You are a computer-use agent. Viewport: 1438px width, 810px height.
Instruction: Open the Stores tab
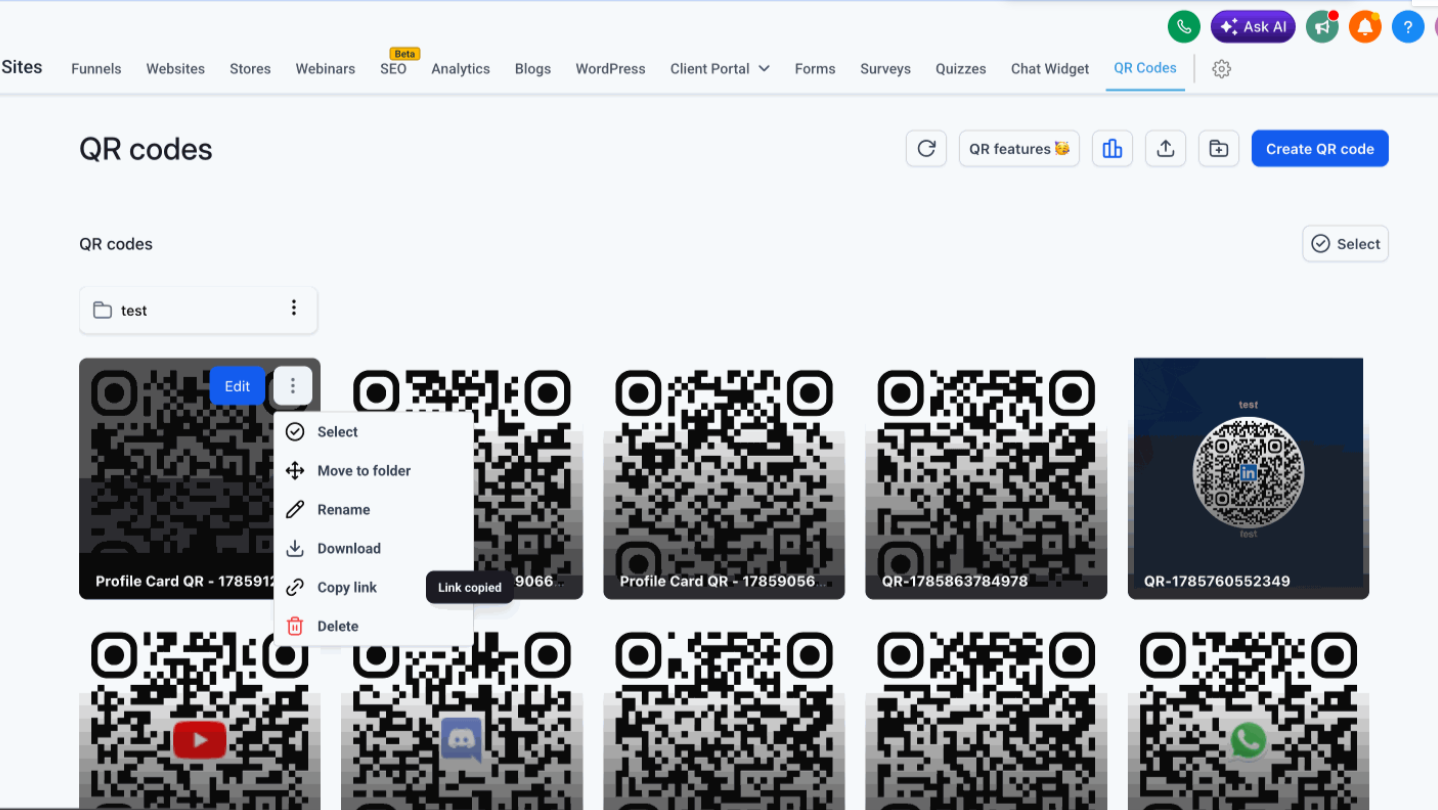tap(250, 69)
